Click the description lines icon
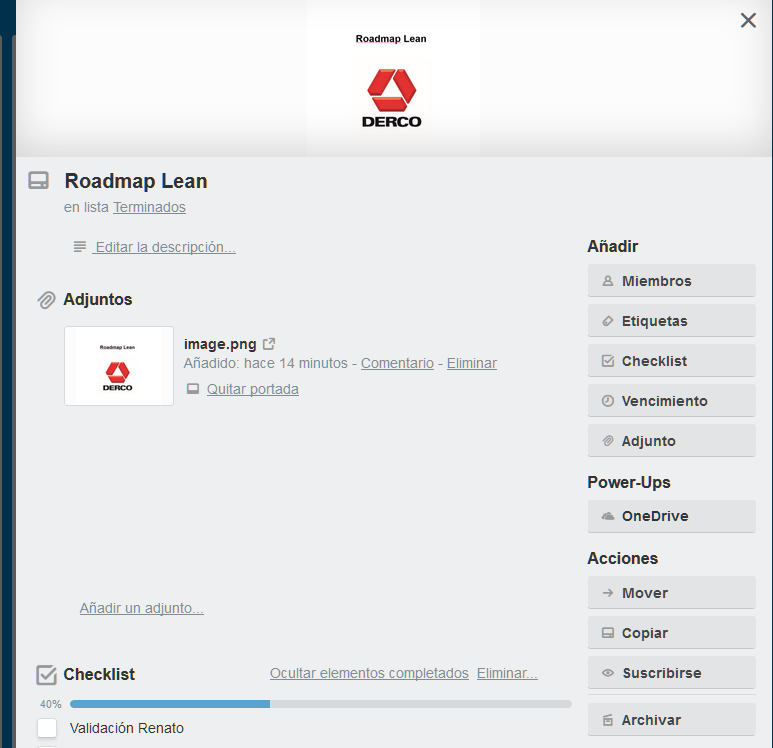Screen dimensions: 773x748 (79, 247)
